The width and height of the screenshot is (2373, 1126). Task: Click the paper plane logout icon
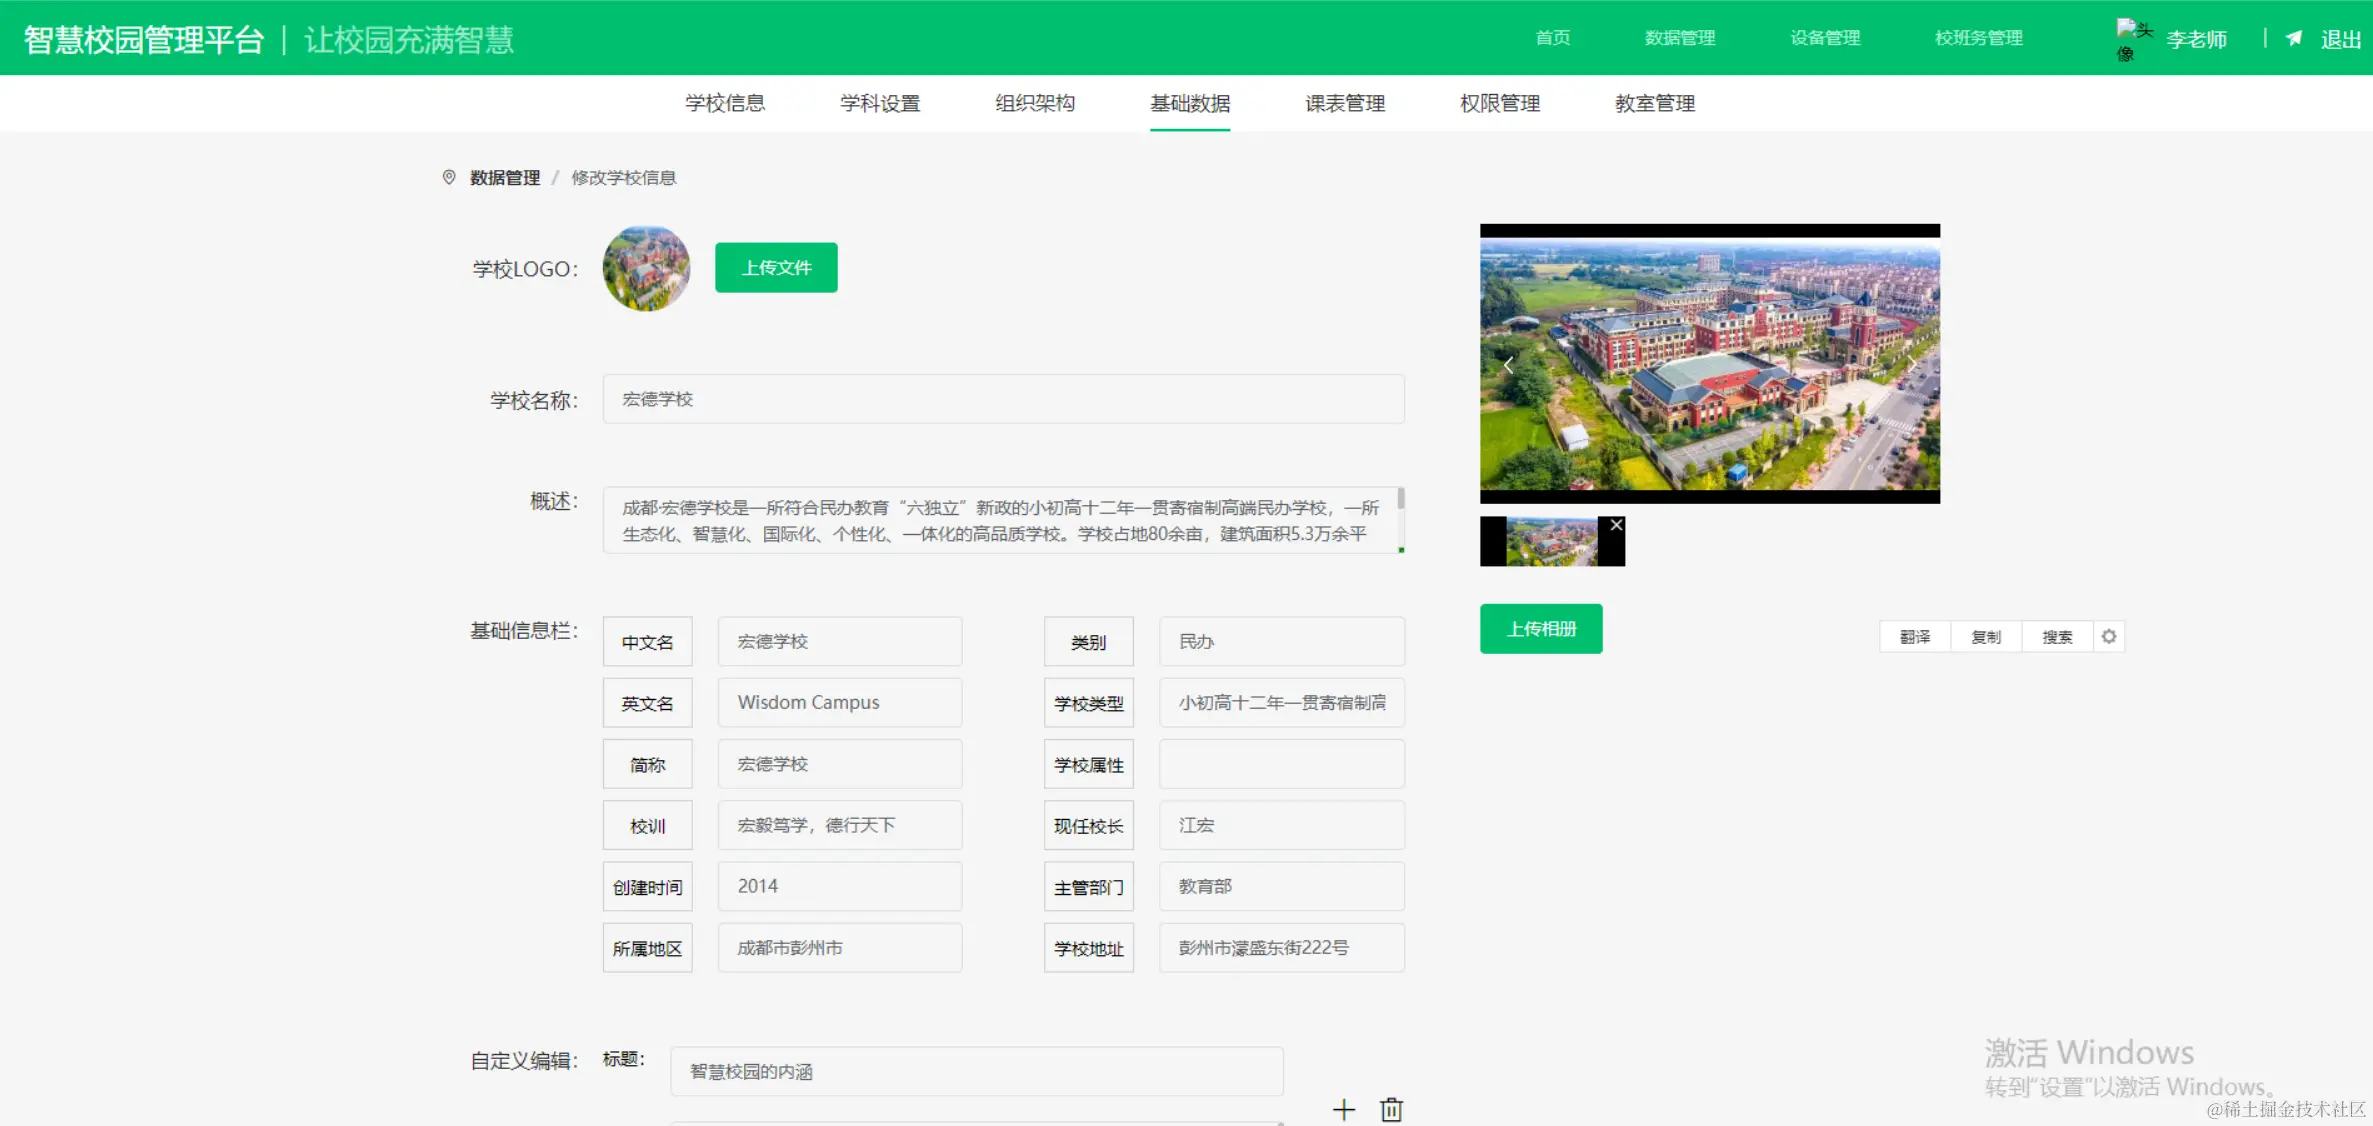pos(2294,39)
